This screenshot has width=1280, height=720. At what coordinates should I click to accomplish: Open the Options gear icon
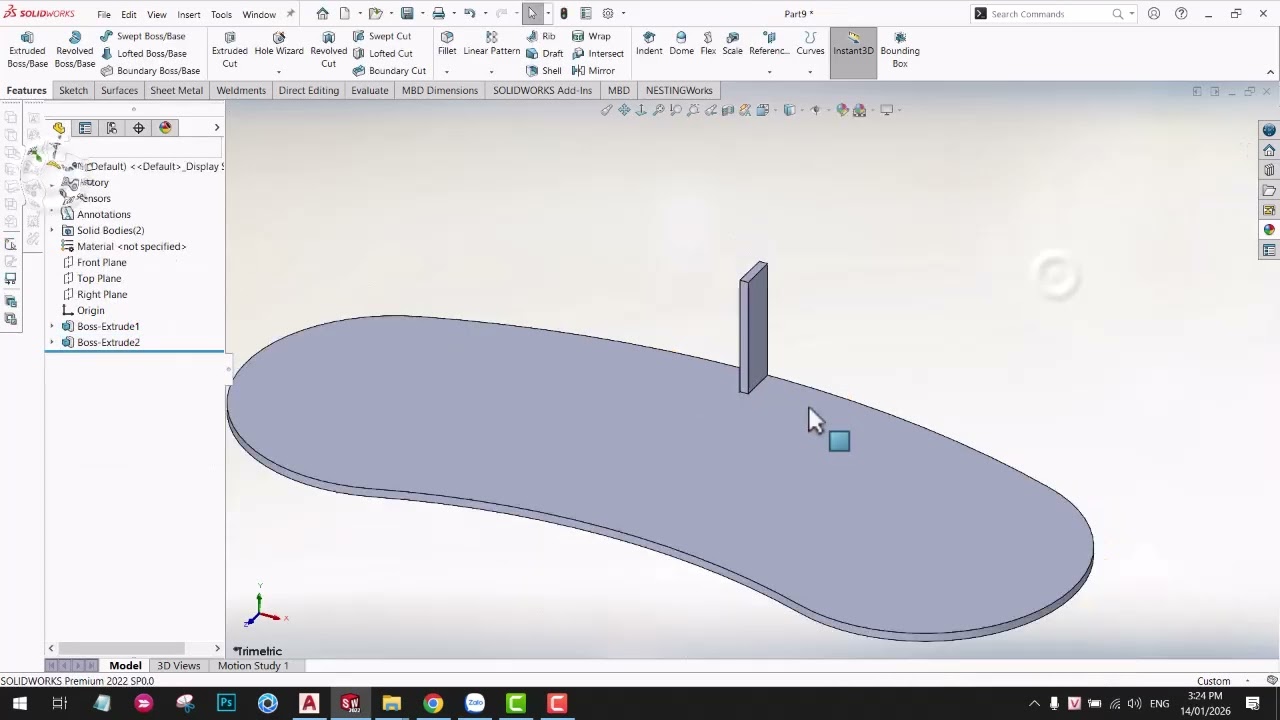click(607, 13)
